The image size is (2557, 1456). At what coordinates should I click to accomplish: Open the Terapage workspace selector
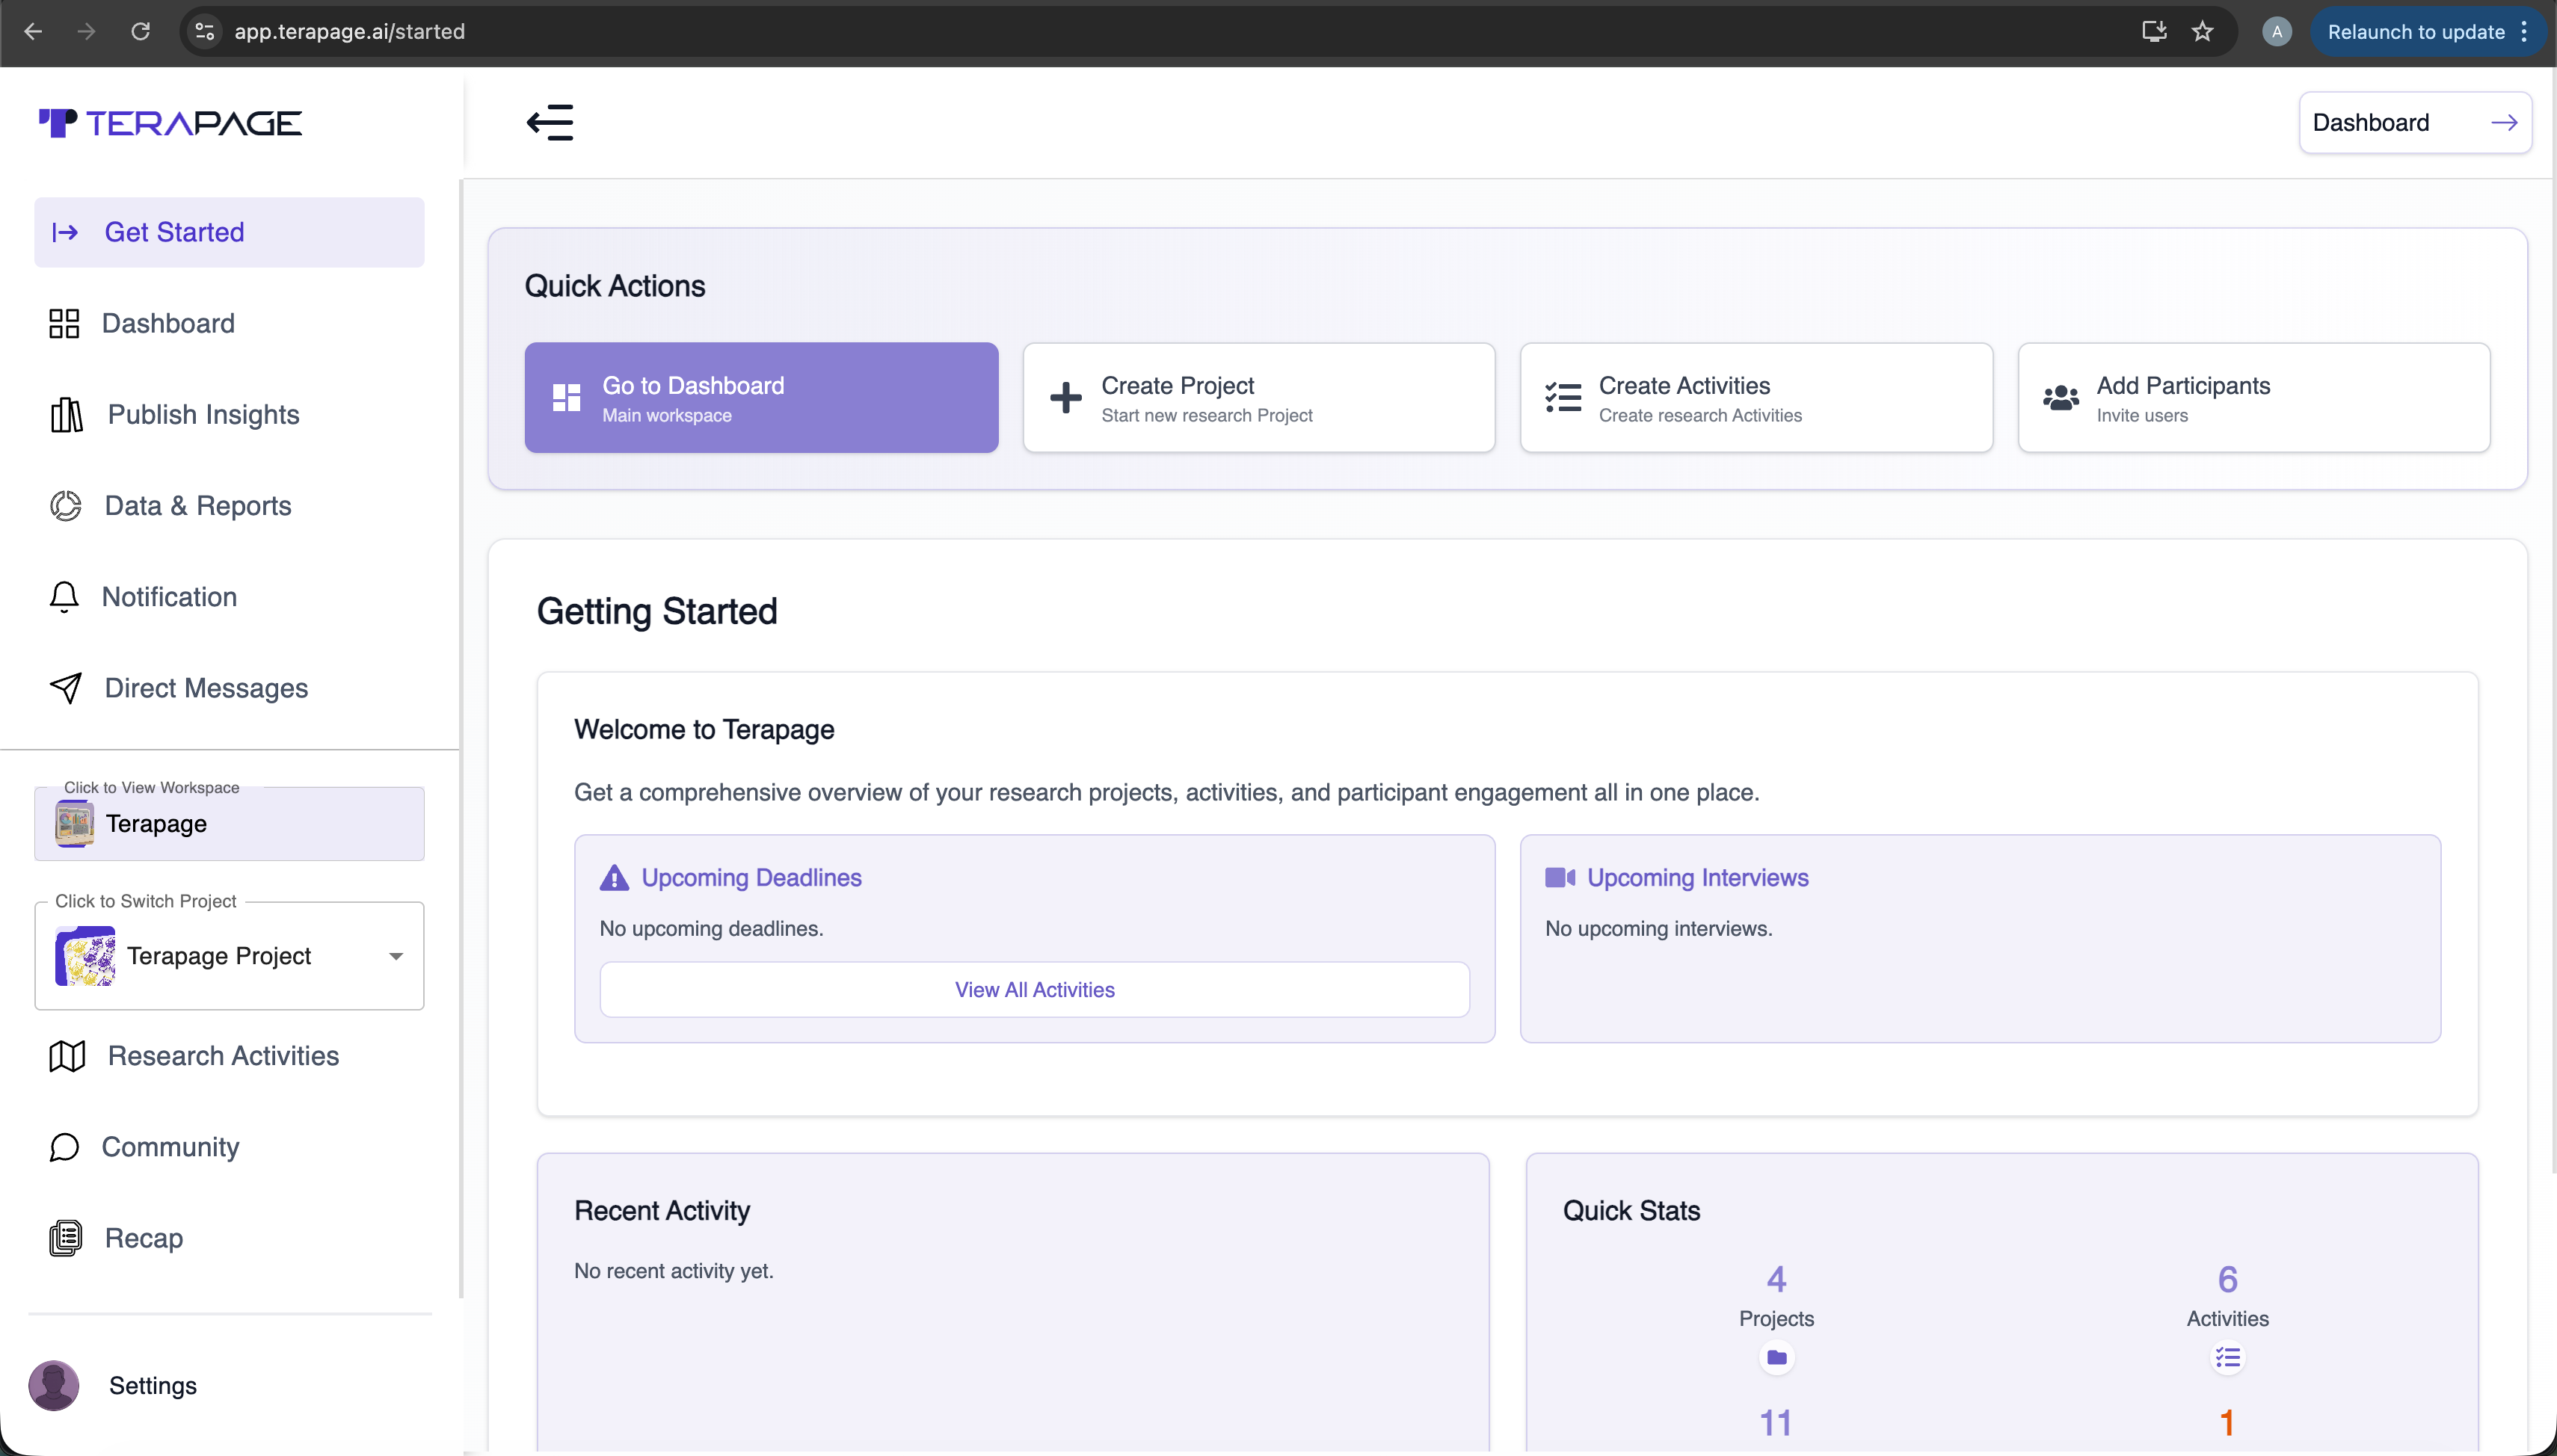[x=230, y=824]
